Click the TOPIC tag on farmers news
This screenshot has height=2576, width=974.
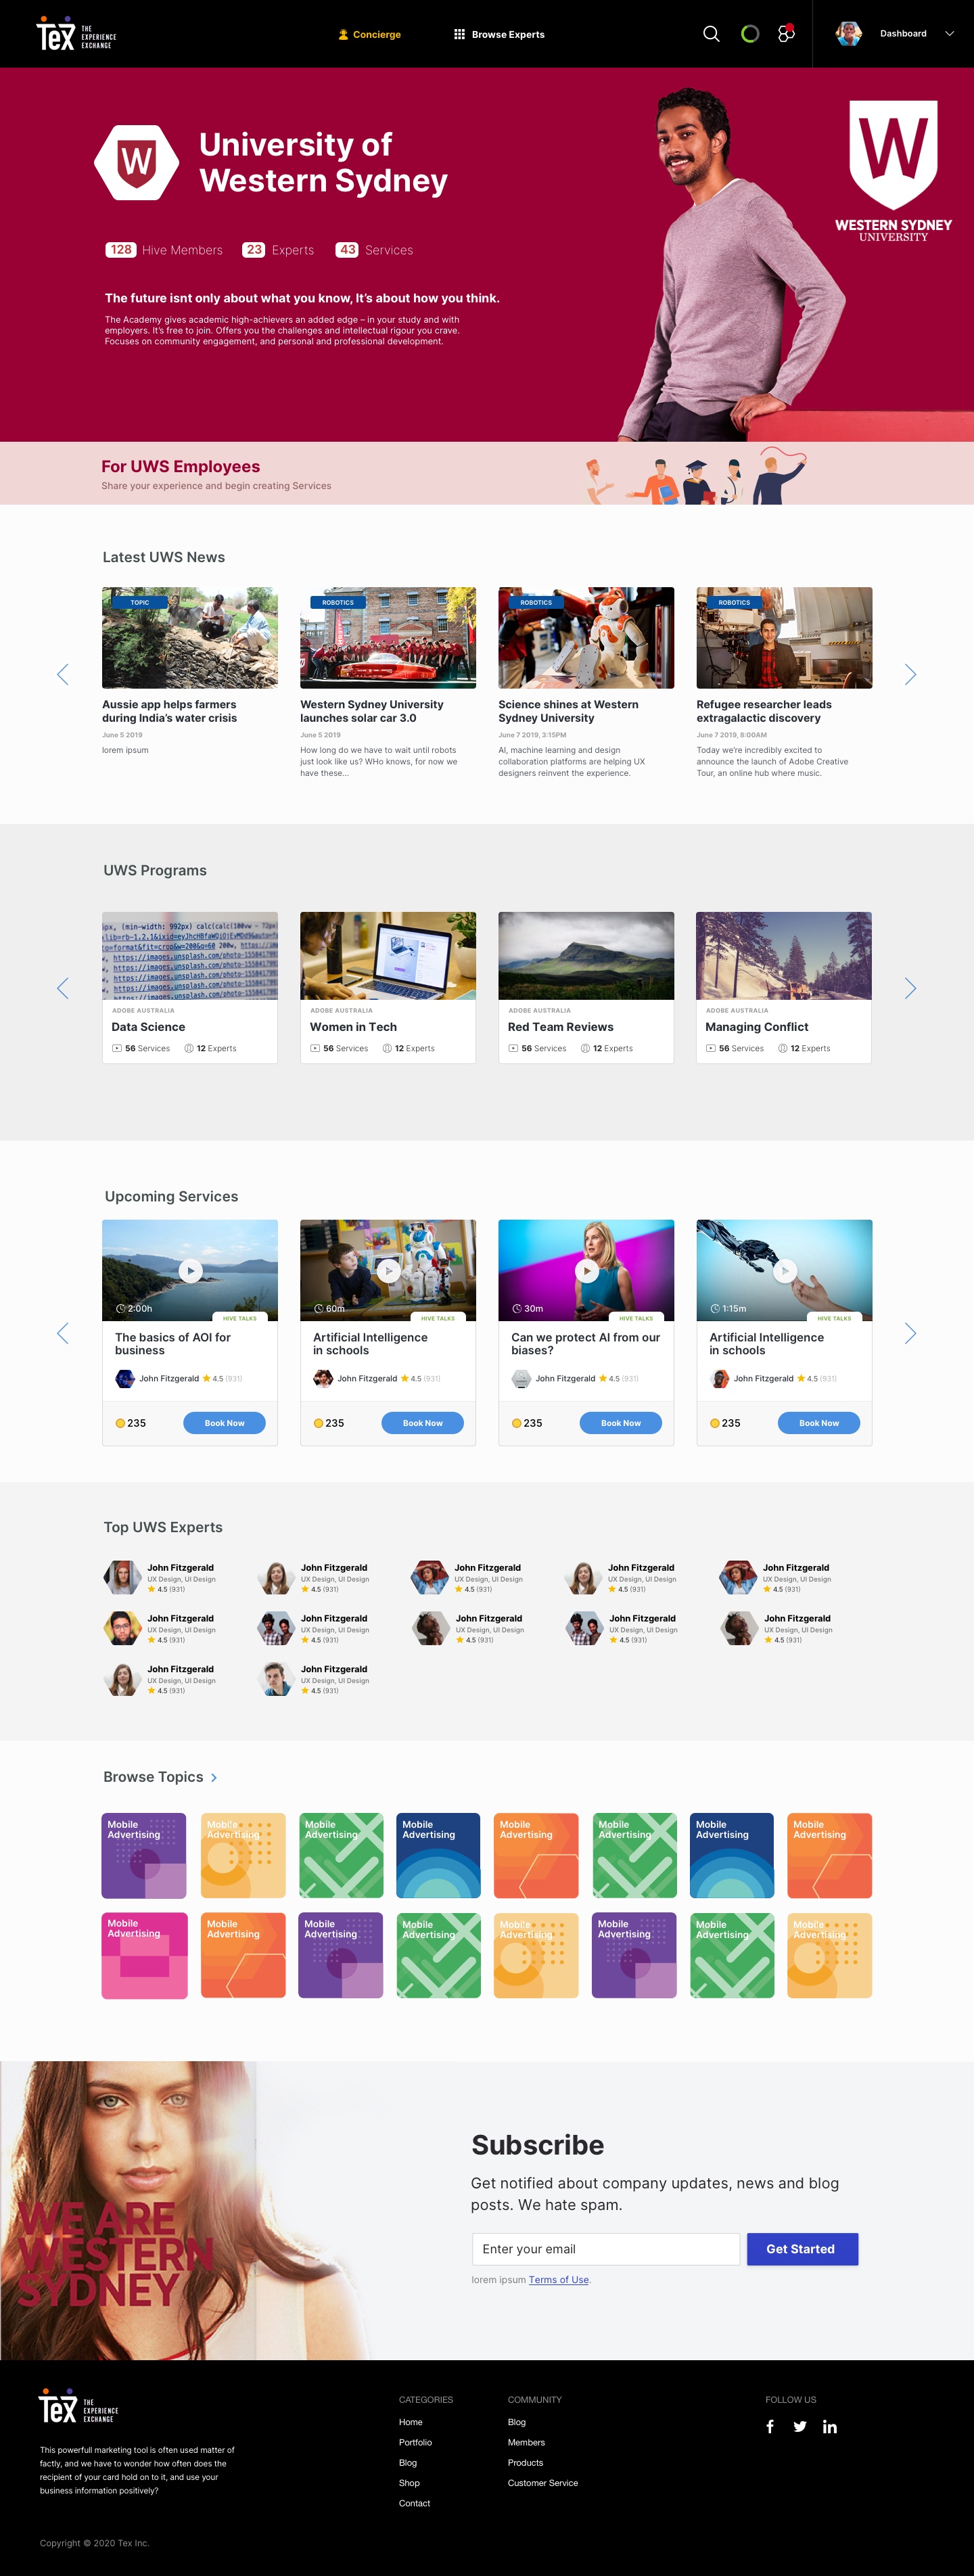[140, 602]
